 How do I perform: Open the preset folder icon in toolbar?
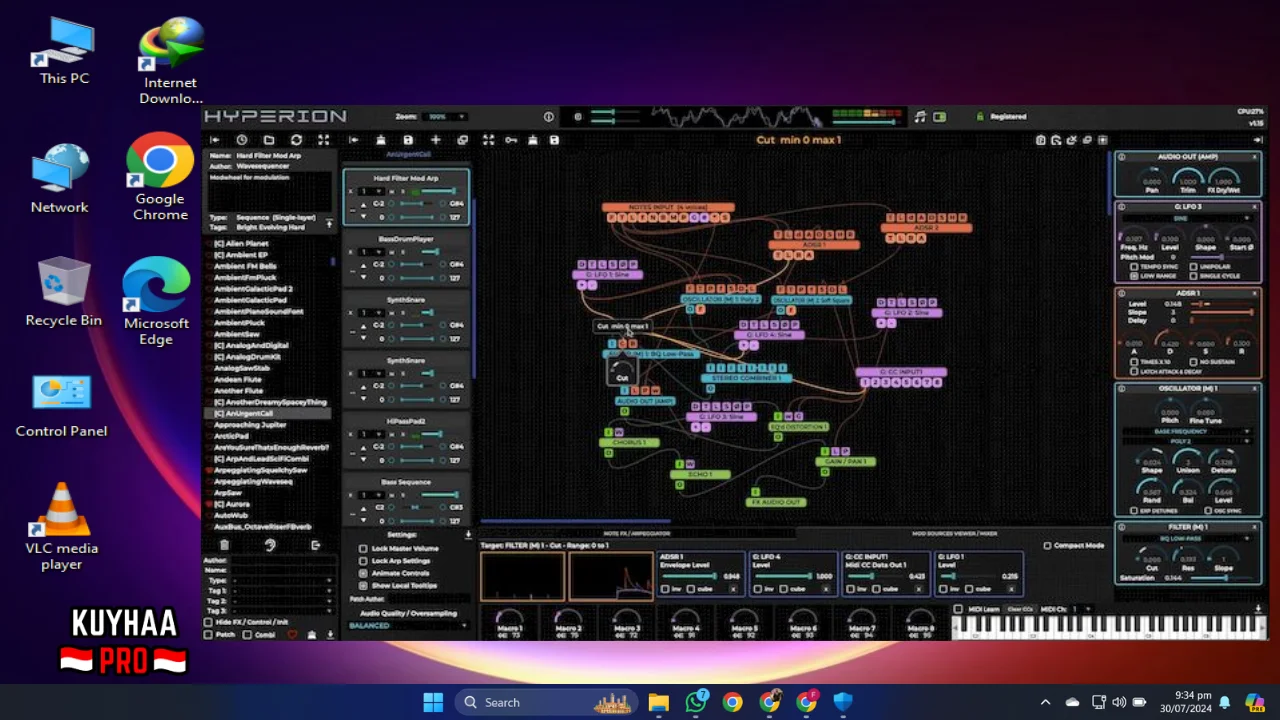(269, 140)
